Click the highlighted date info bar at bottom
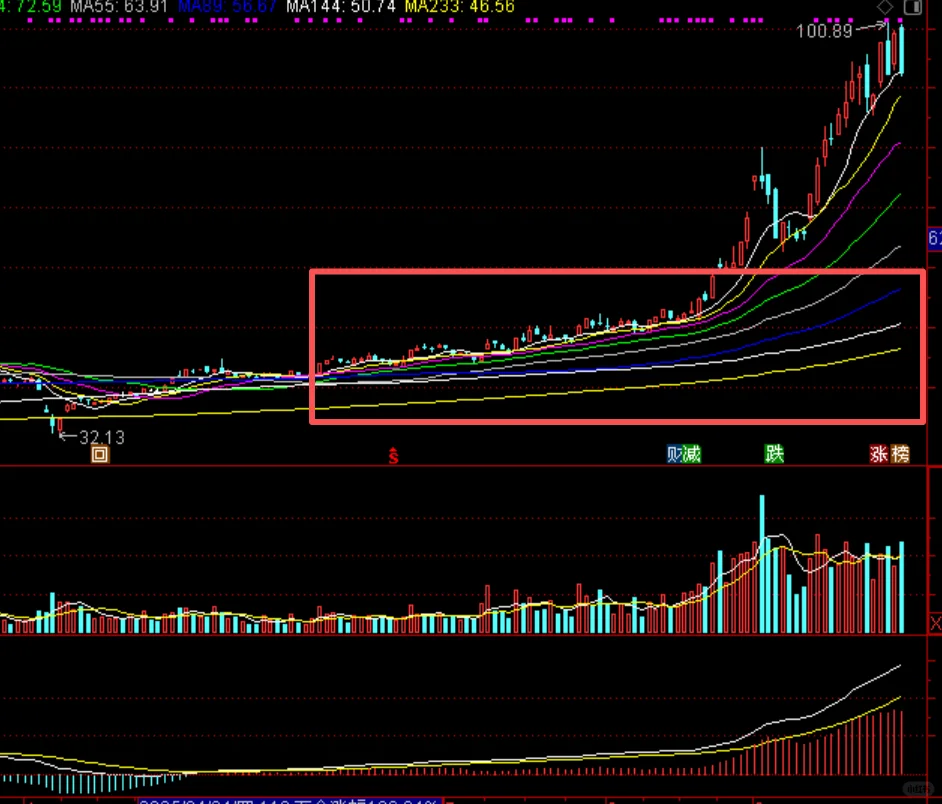The image size is (942, 804). [x=290, y=801]
